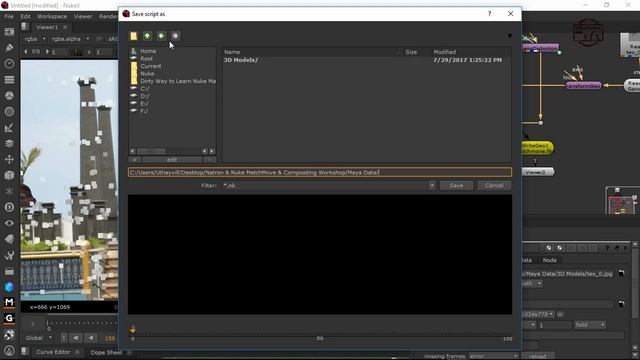Open the Channel nodes menu
This screenshot has width=640, height=360.
(9, 80)
